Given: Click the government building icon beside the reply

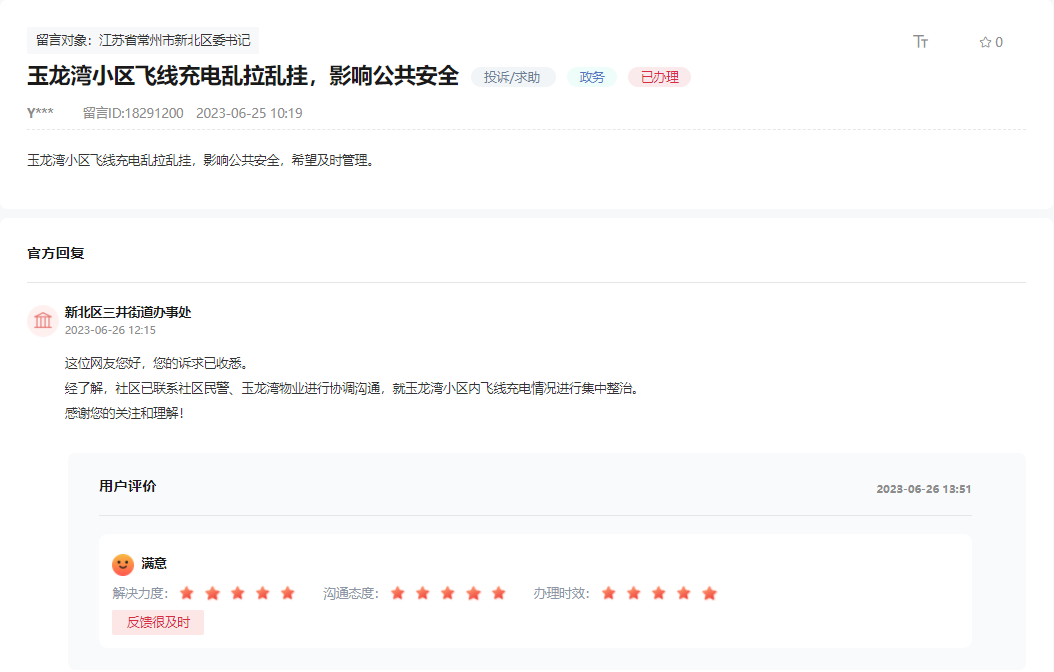Looking at the screenshot, I should [x=42, y=320].
